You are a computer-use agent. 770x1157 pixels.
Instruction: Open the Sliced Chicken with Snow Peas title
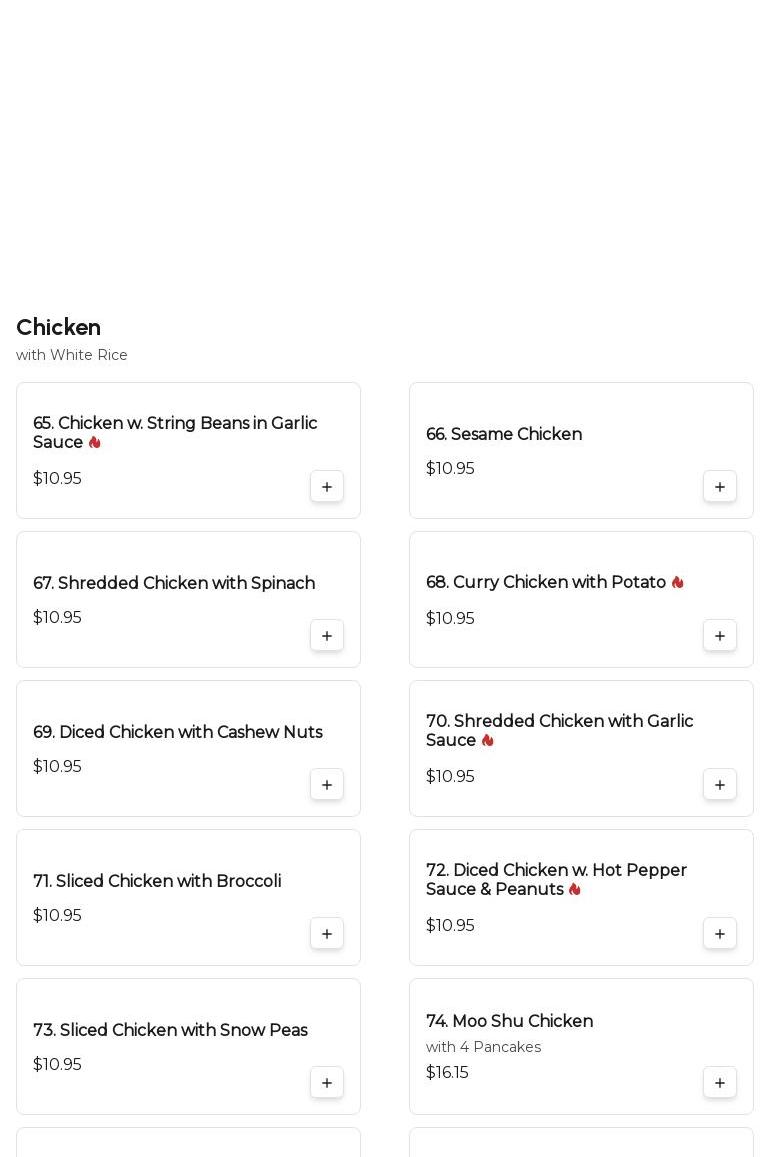click(170, 1031)
